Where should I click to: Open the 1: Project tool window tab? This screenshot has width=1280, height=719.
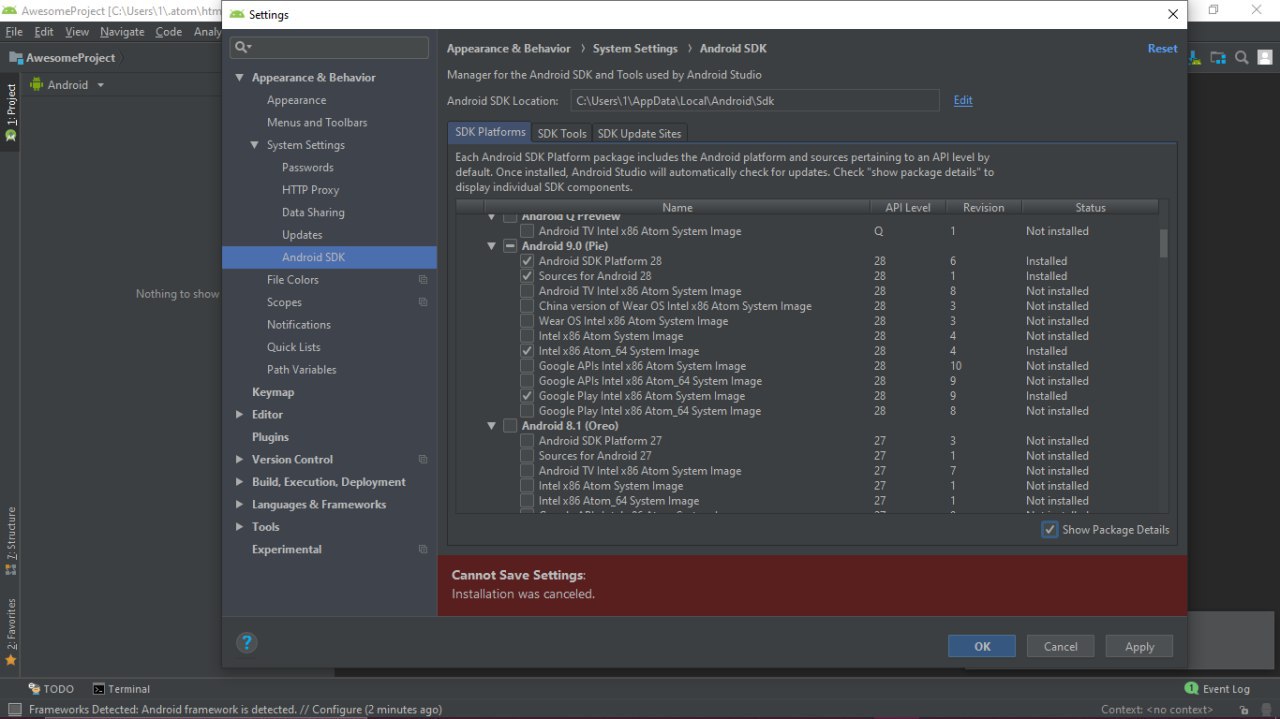[x=11, y=112]
